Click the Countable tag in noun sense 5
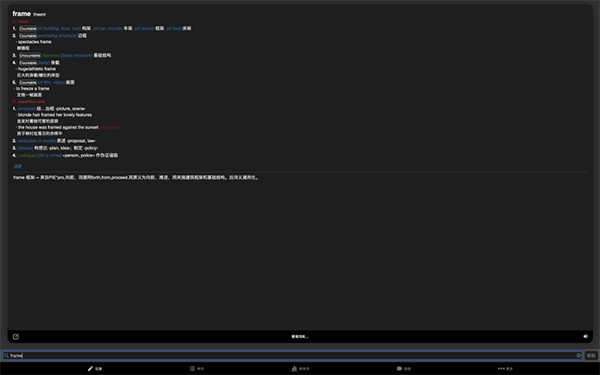Viewport: 600px width, 375px height. click(x=28, y=82)
